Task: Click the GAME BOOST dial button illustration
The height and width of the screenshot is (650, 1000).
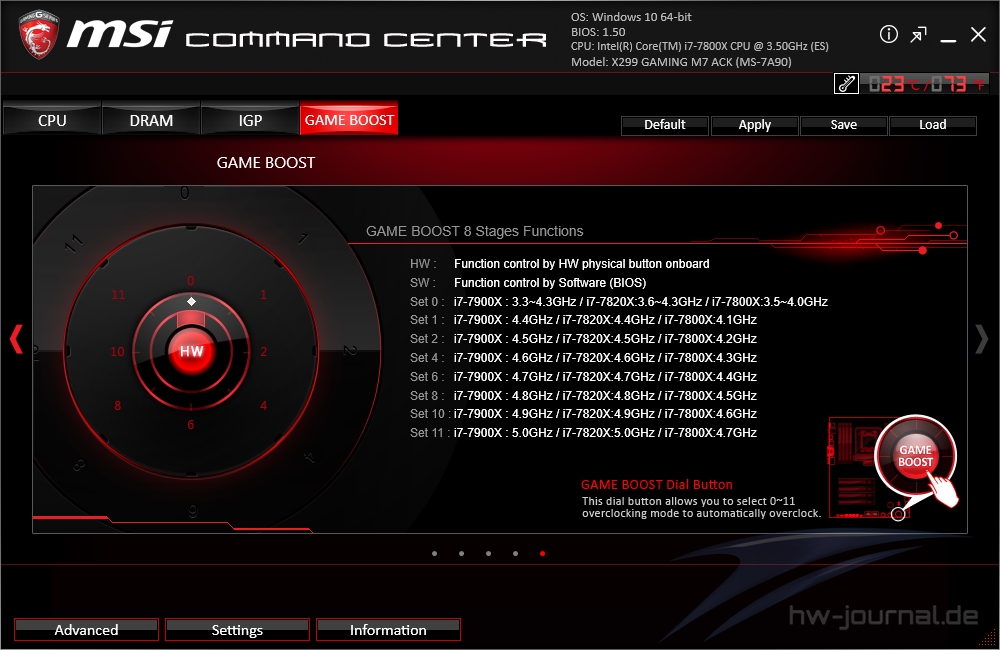Action: click(x=915, y=456)
